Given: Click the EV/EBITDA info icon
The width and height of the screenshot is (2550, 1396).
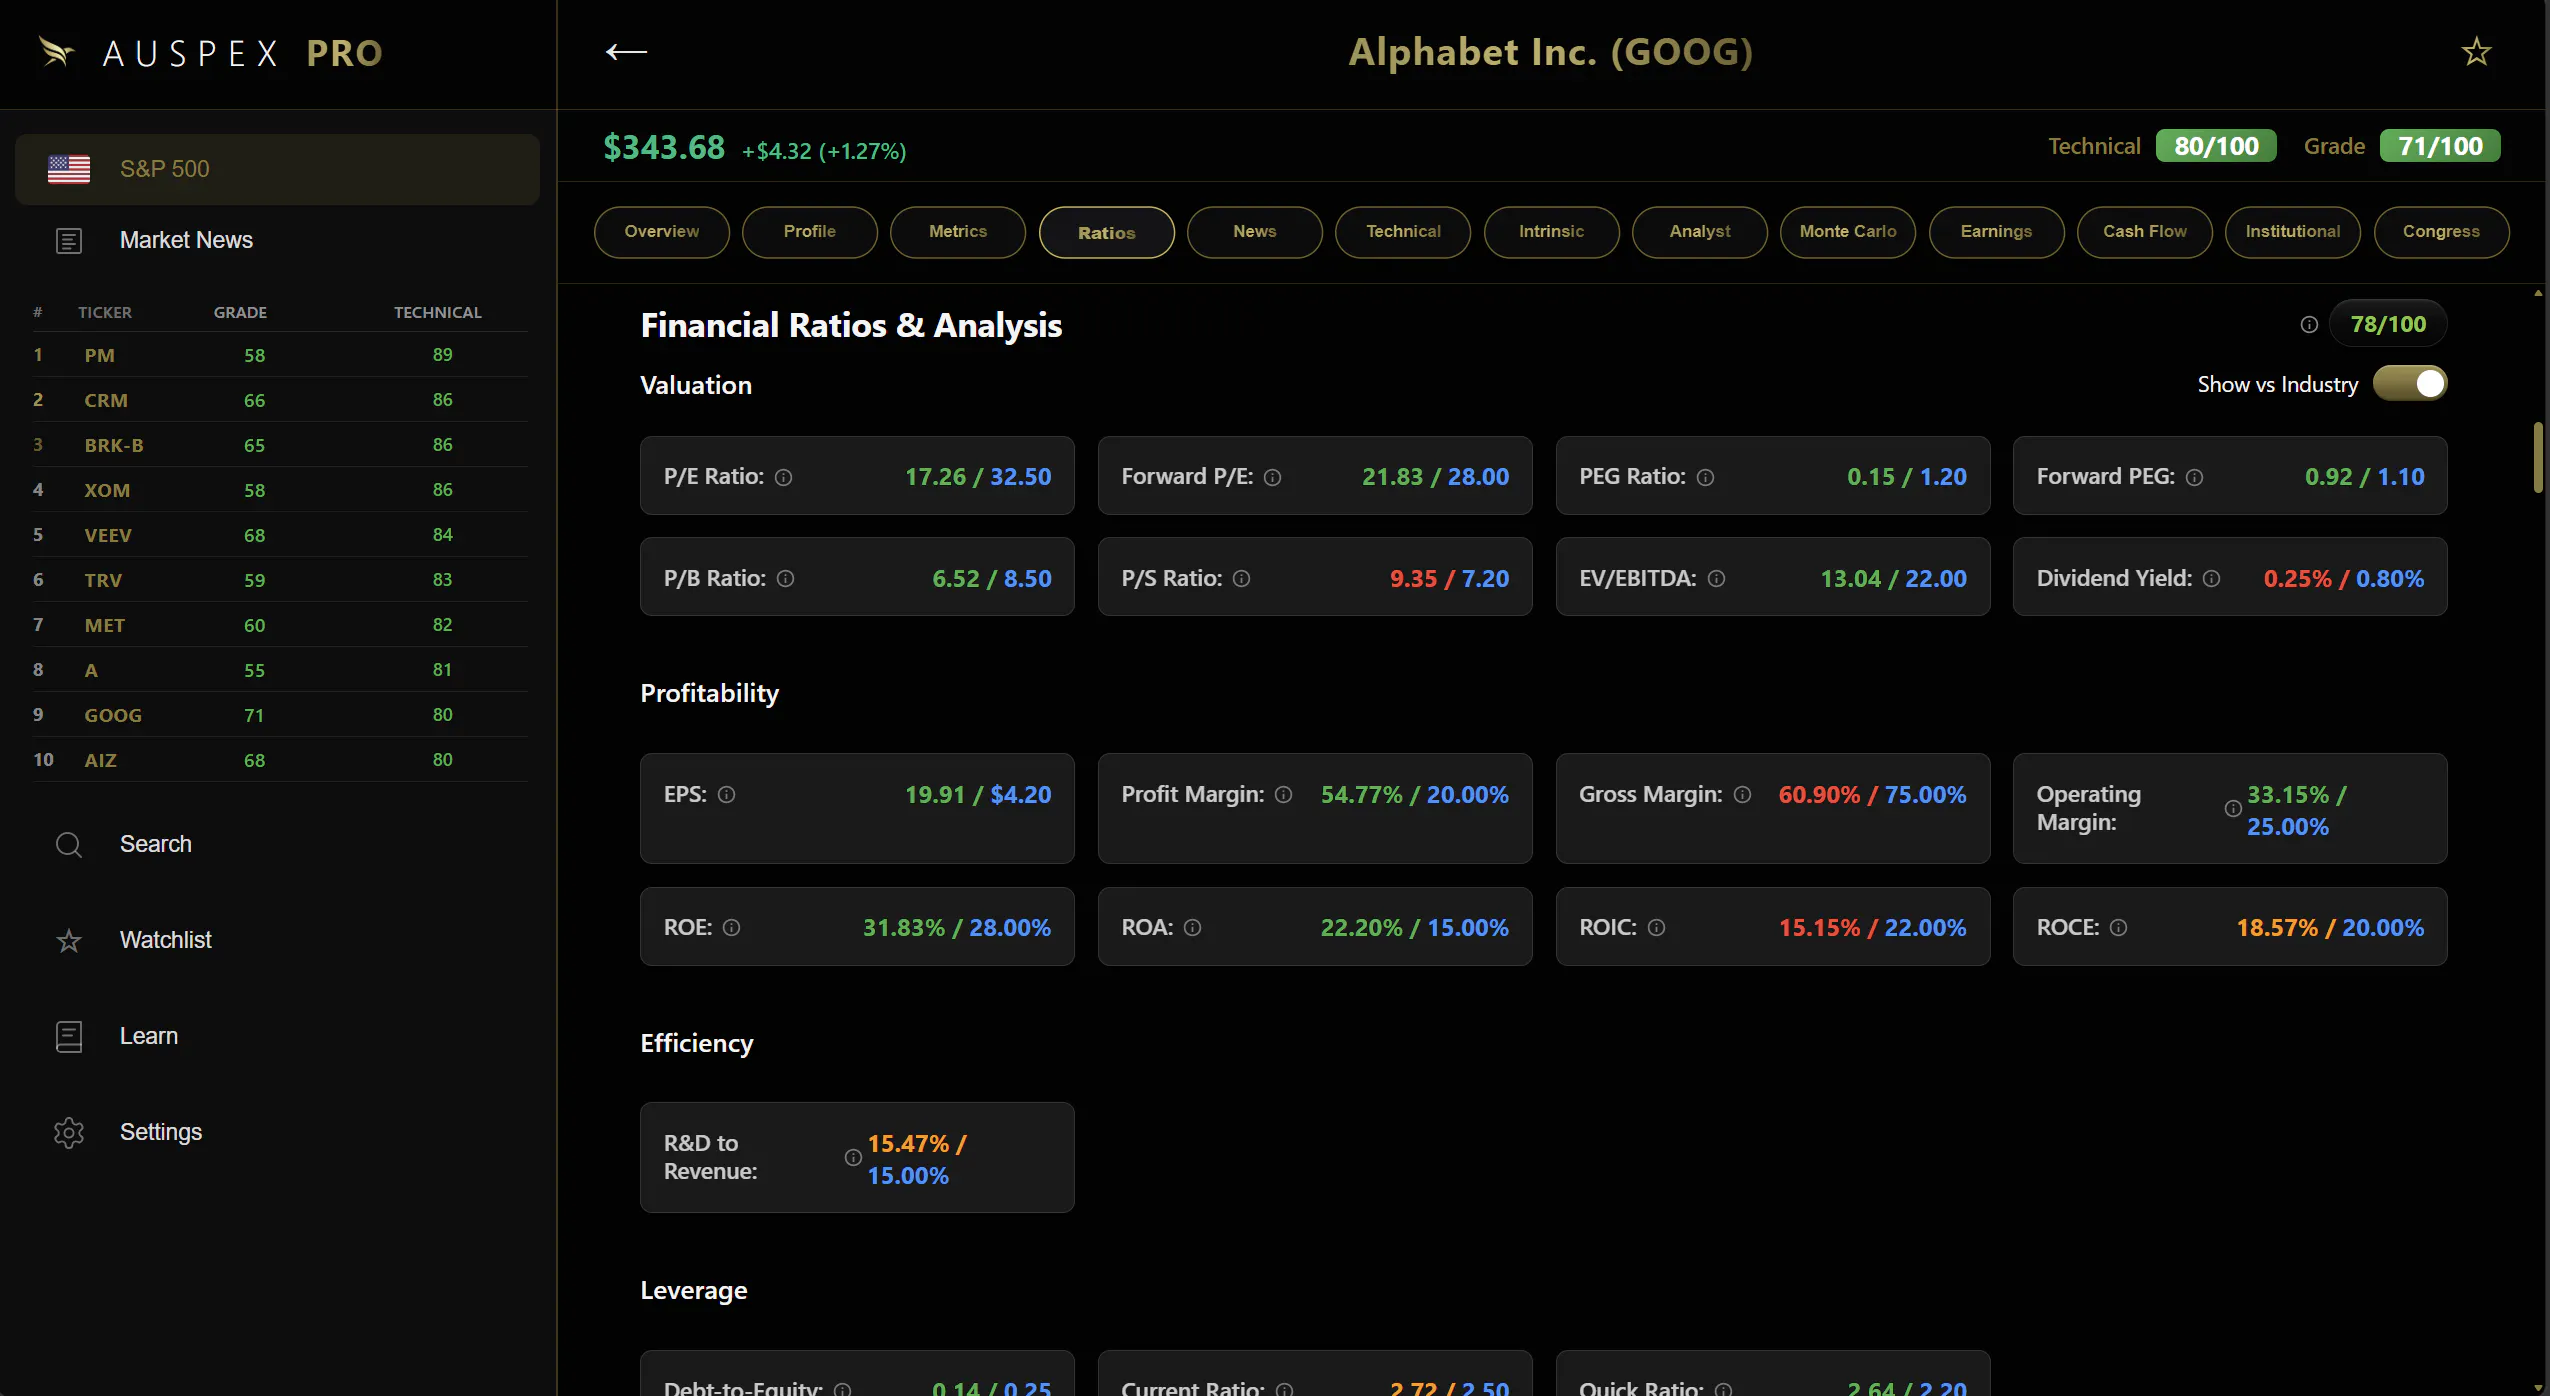Looking at the screenshot, I should pos(1717,579).
